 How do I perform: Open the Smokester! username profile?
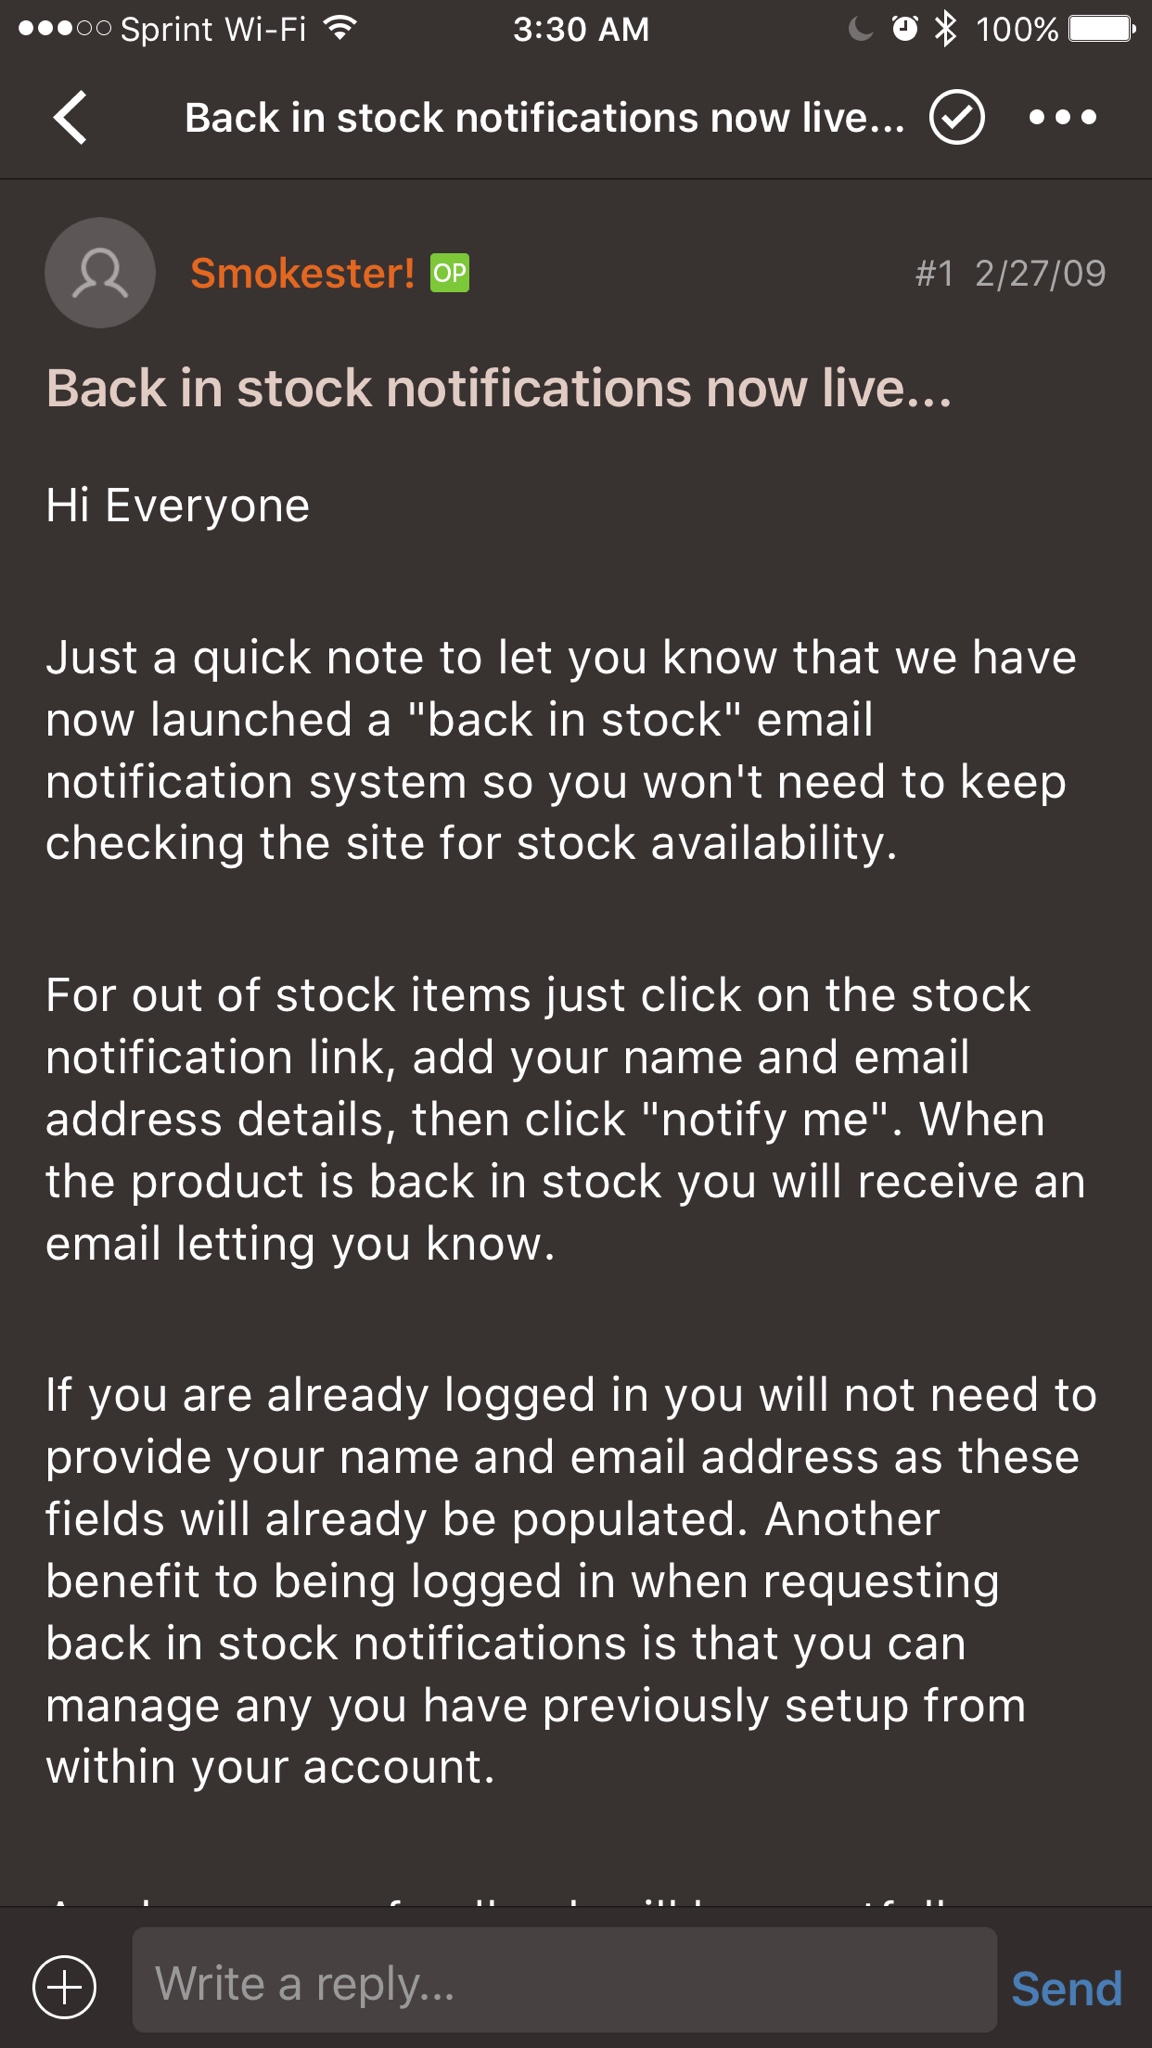click(302, 273)
